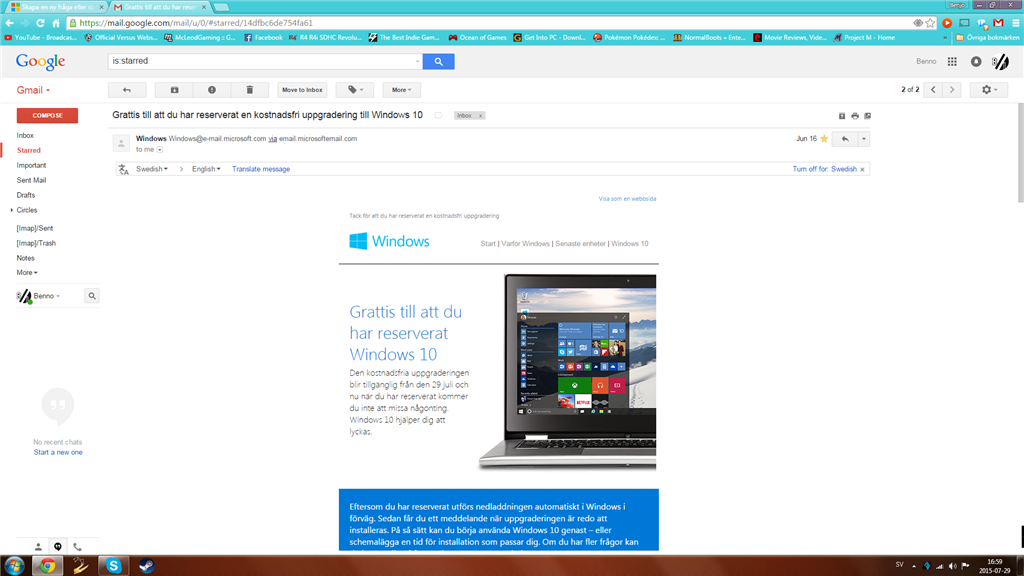This screenshot has height=576, width=1024.
Task: Click the Gmail page vertical scrollbar
Action: click(1021, 153)
